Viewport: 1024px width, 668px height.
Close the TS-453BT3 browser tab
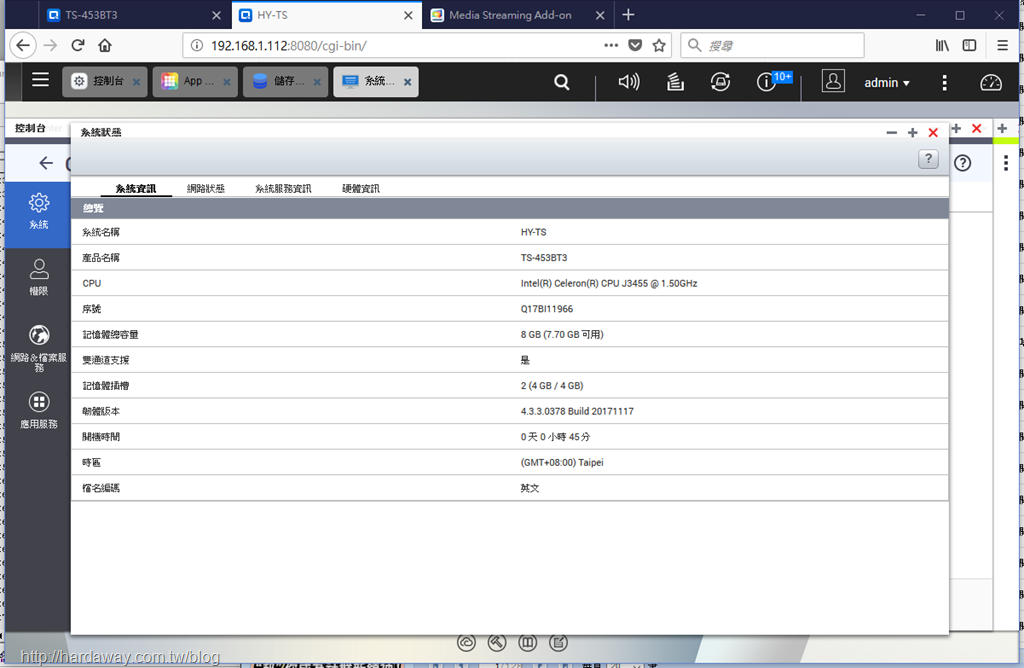tap(216, 15)
